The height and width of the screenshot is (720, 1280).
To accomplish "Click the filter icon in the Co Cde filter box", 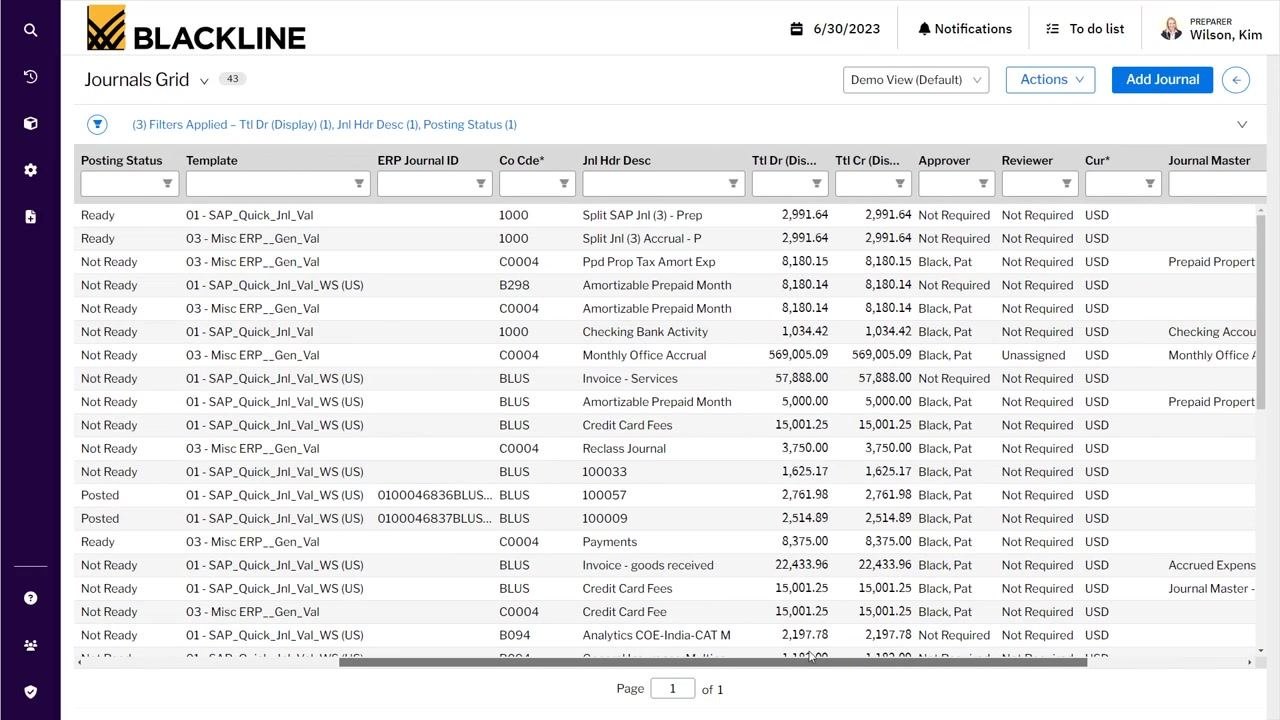I will [564, 184].
